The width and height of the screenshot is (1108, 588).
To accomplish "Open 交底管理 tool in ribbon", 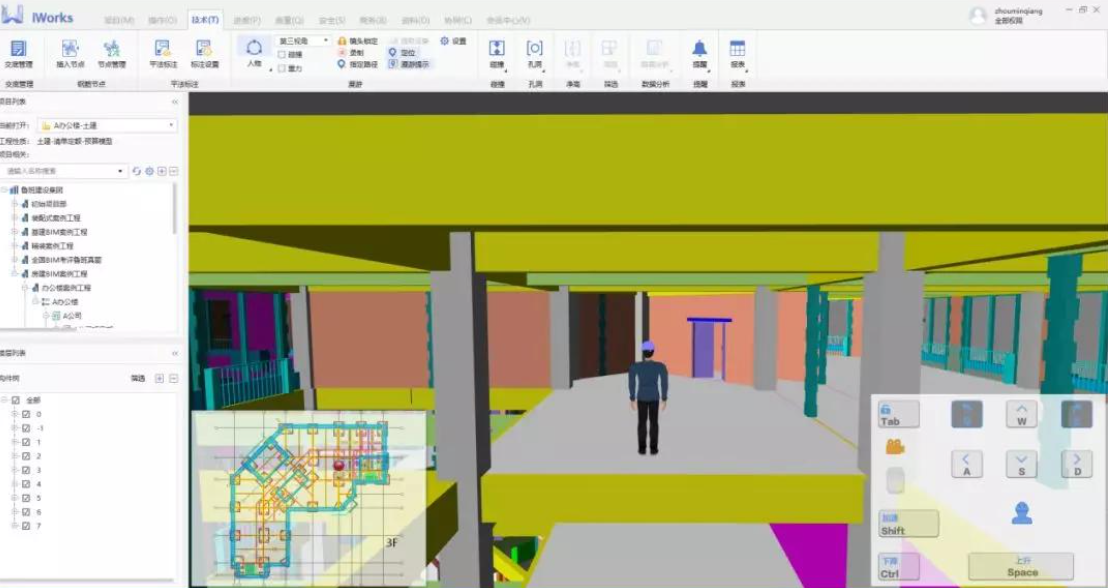I will [18, 54].
